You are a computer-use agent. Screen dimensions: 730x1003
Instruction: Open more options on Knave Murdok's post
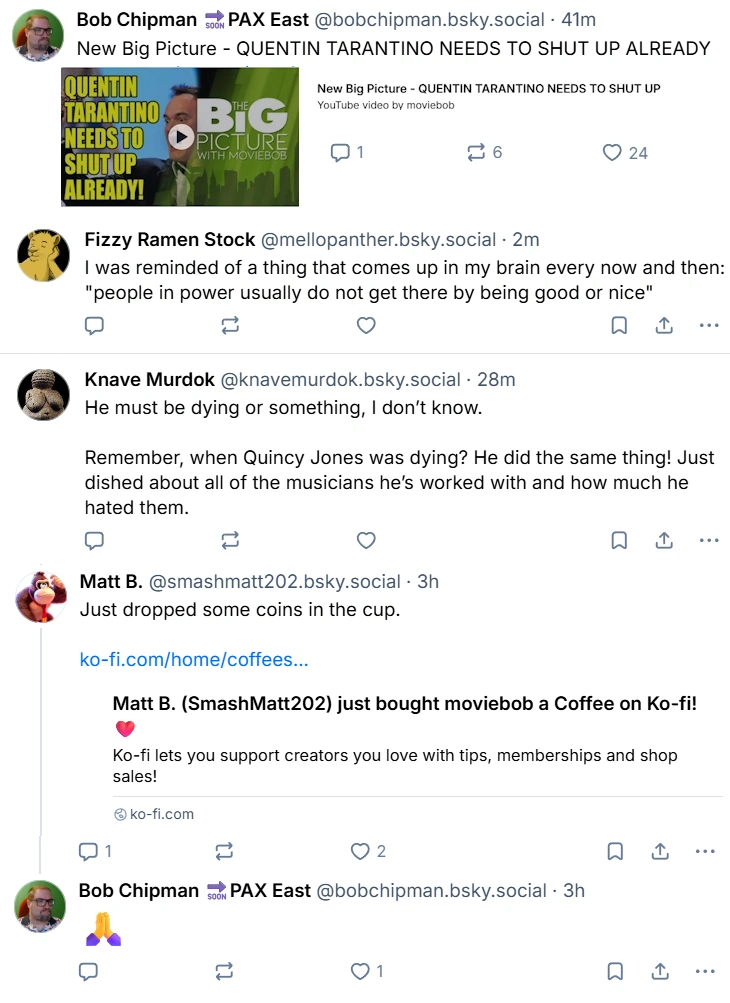pyautogui.click(x=709, y=541)
